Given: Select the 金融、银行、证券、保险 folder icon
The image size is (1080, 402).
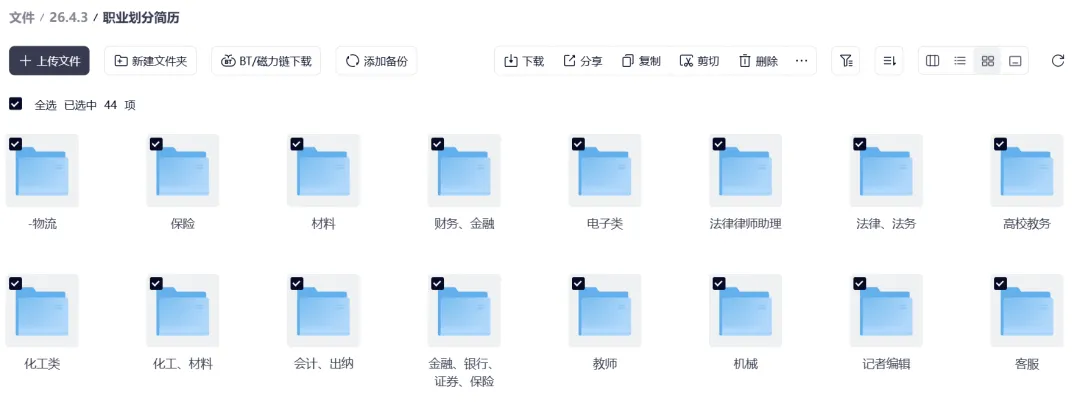Looking at the screenshot, I should pos(464,311).
